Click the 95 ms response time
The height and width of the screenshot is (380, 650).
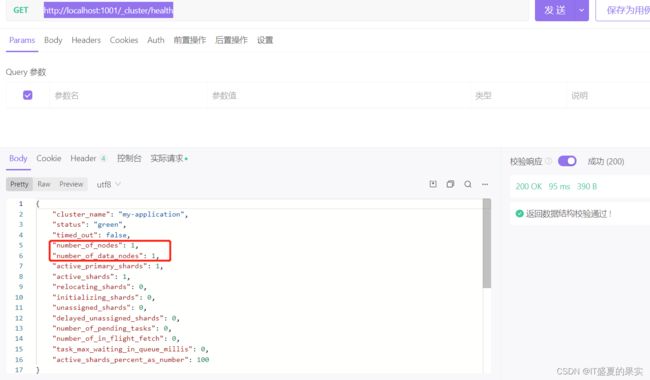tap(559, 186)
